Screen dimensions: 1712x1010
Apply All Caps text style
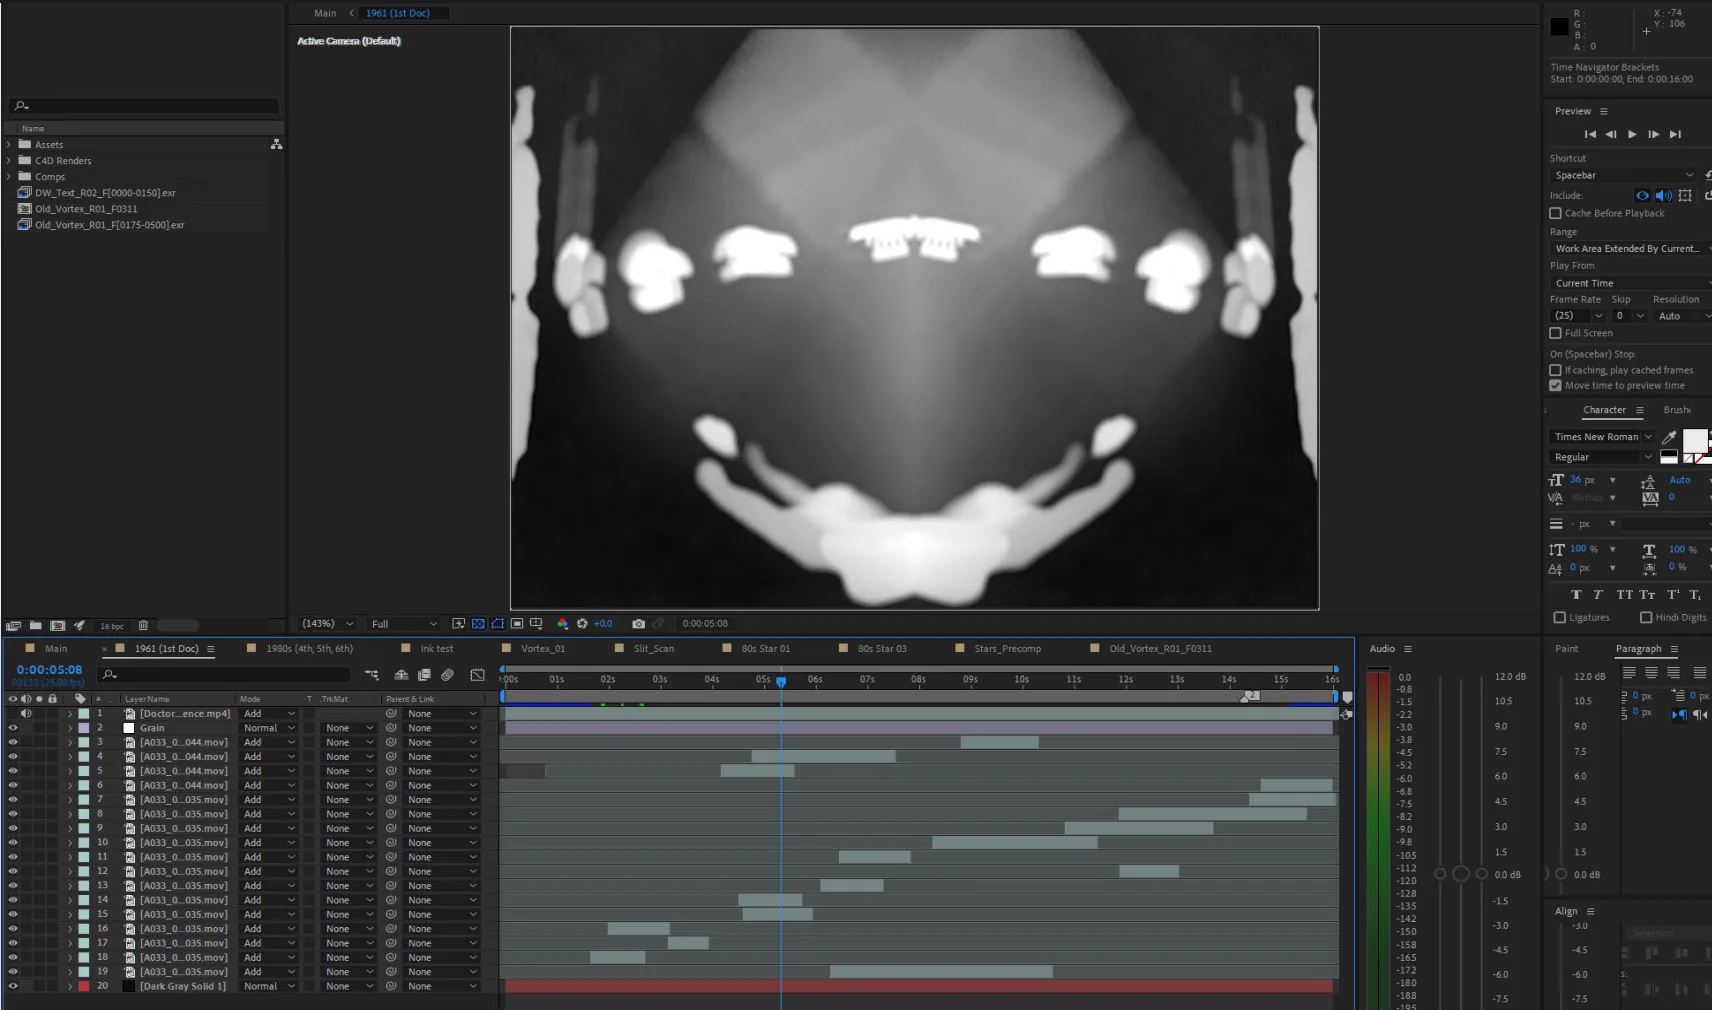[1624, 595]
